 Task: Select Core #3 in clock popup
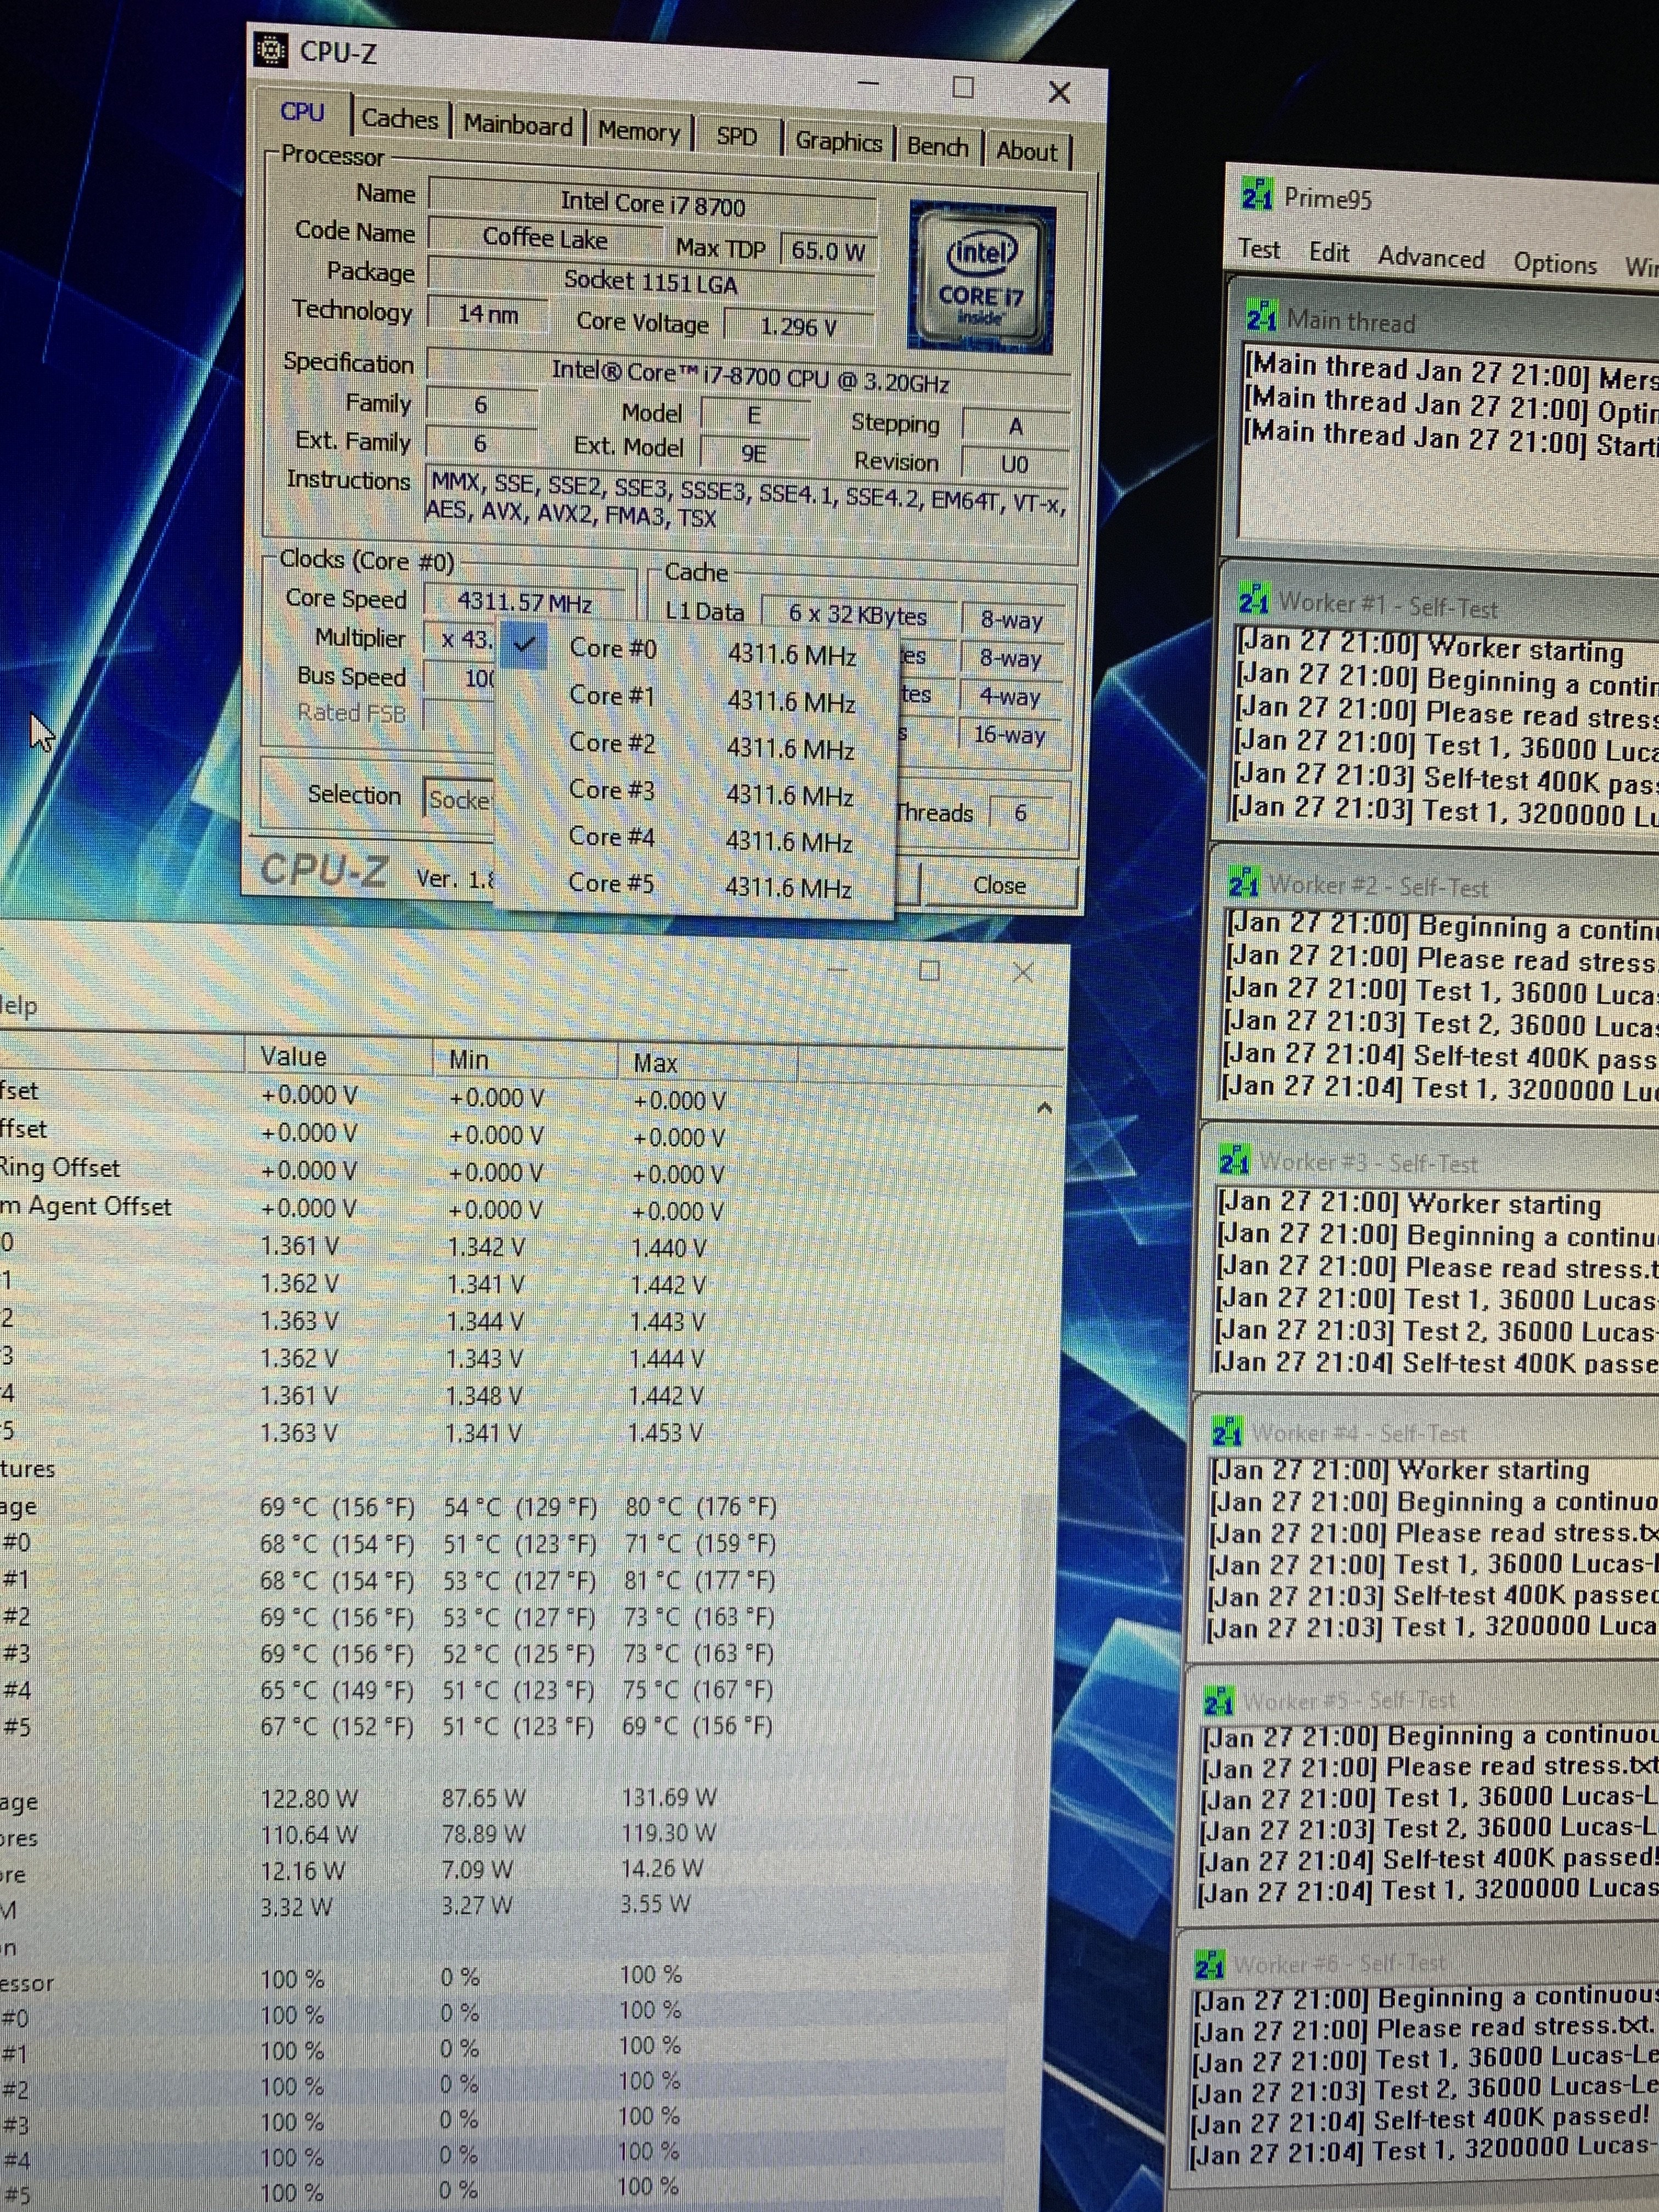click(x=695, y=792)
